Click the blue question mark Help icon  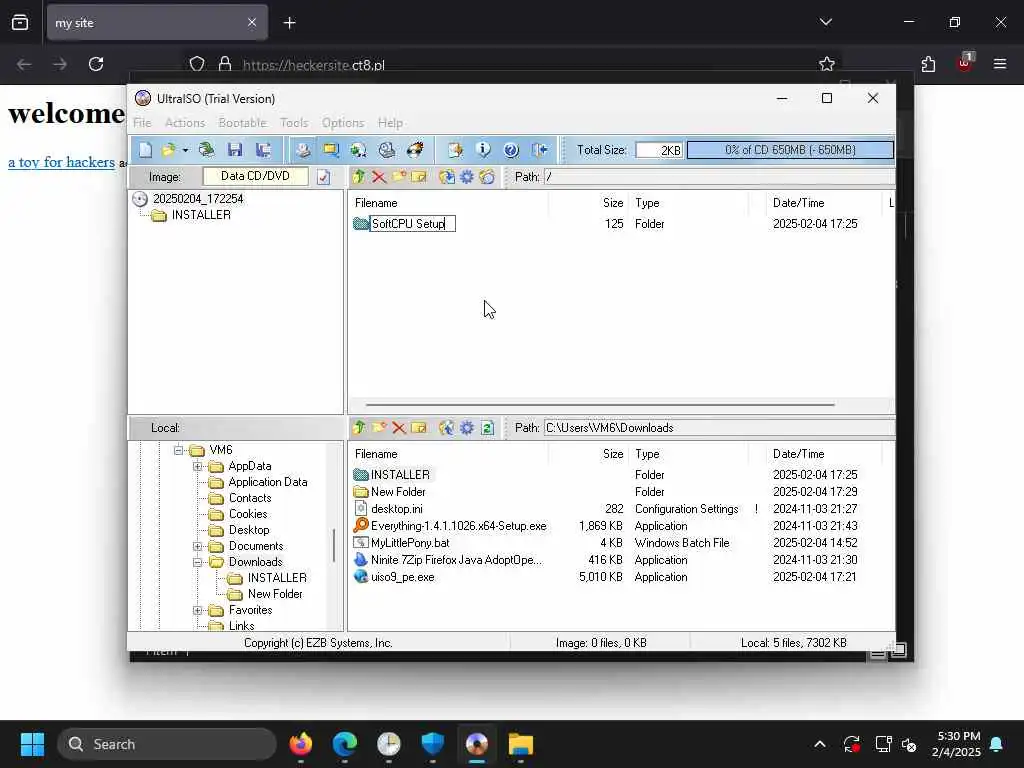coord(511,150)
